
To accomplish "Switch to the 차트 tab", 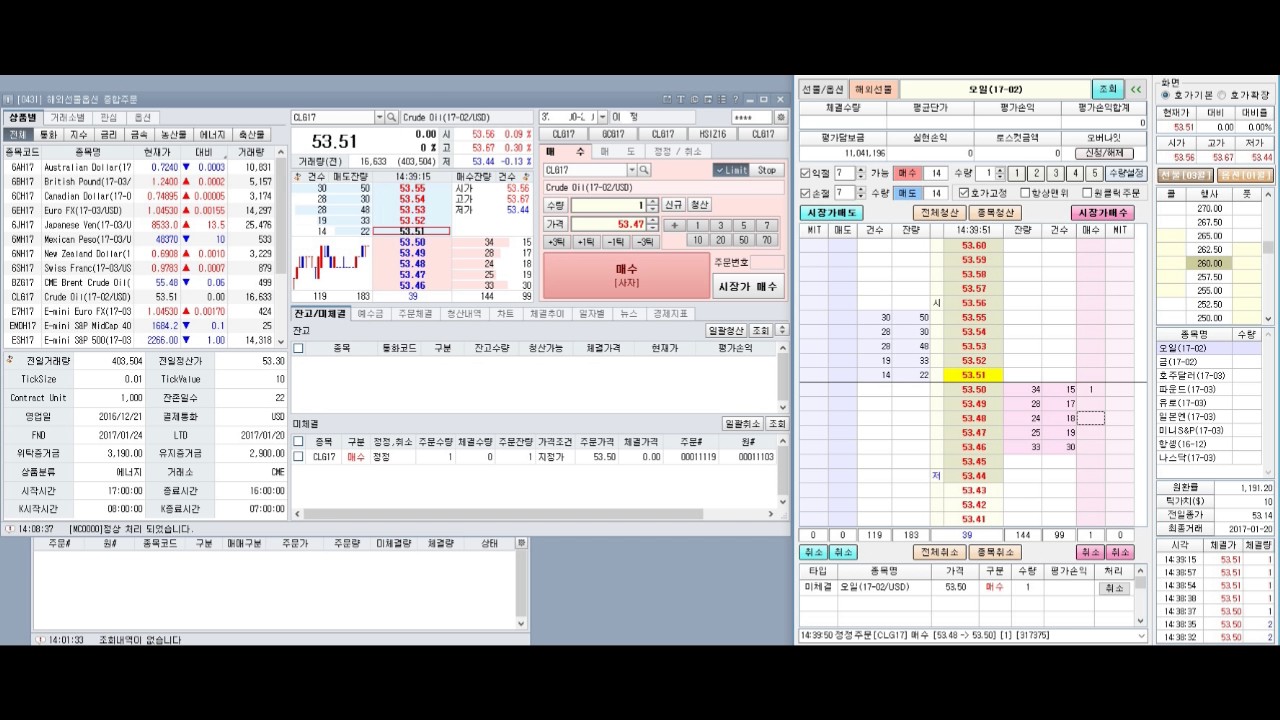I will pos(505,313).
